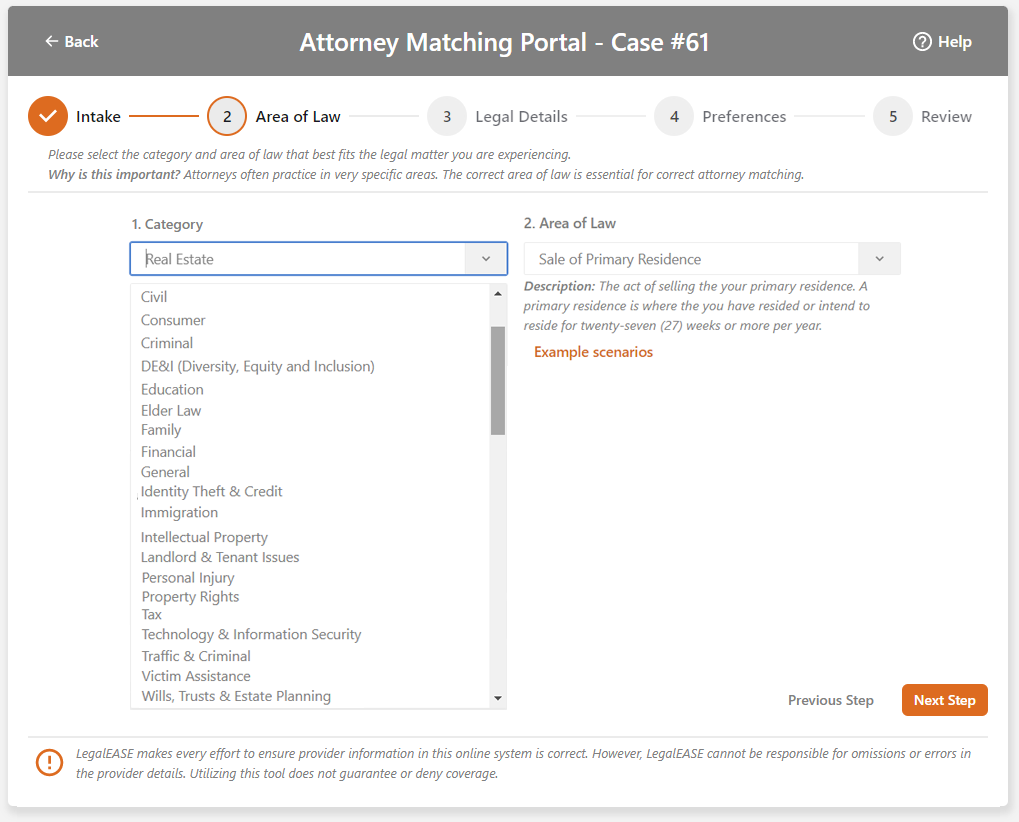
Task: Select step 4 circle for Preferences
Action: point(674,117)
